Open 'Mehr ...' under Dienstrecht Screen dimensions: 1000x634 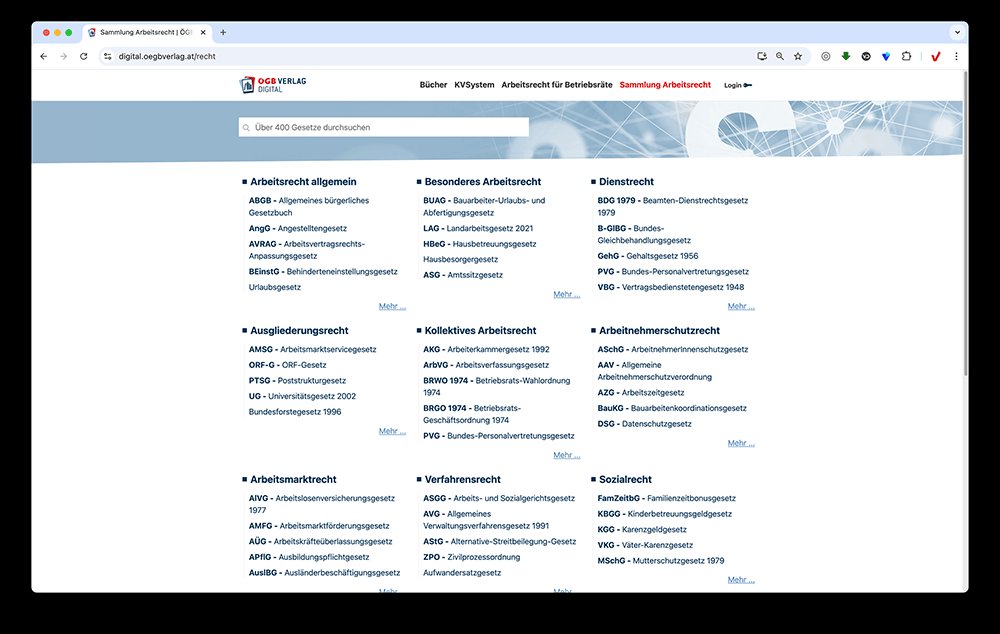(740, 306)
